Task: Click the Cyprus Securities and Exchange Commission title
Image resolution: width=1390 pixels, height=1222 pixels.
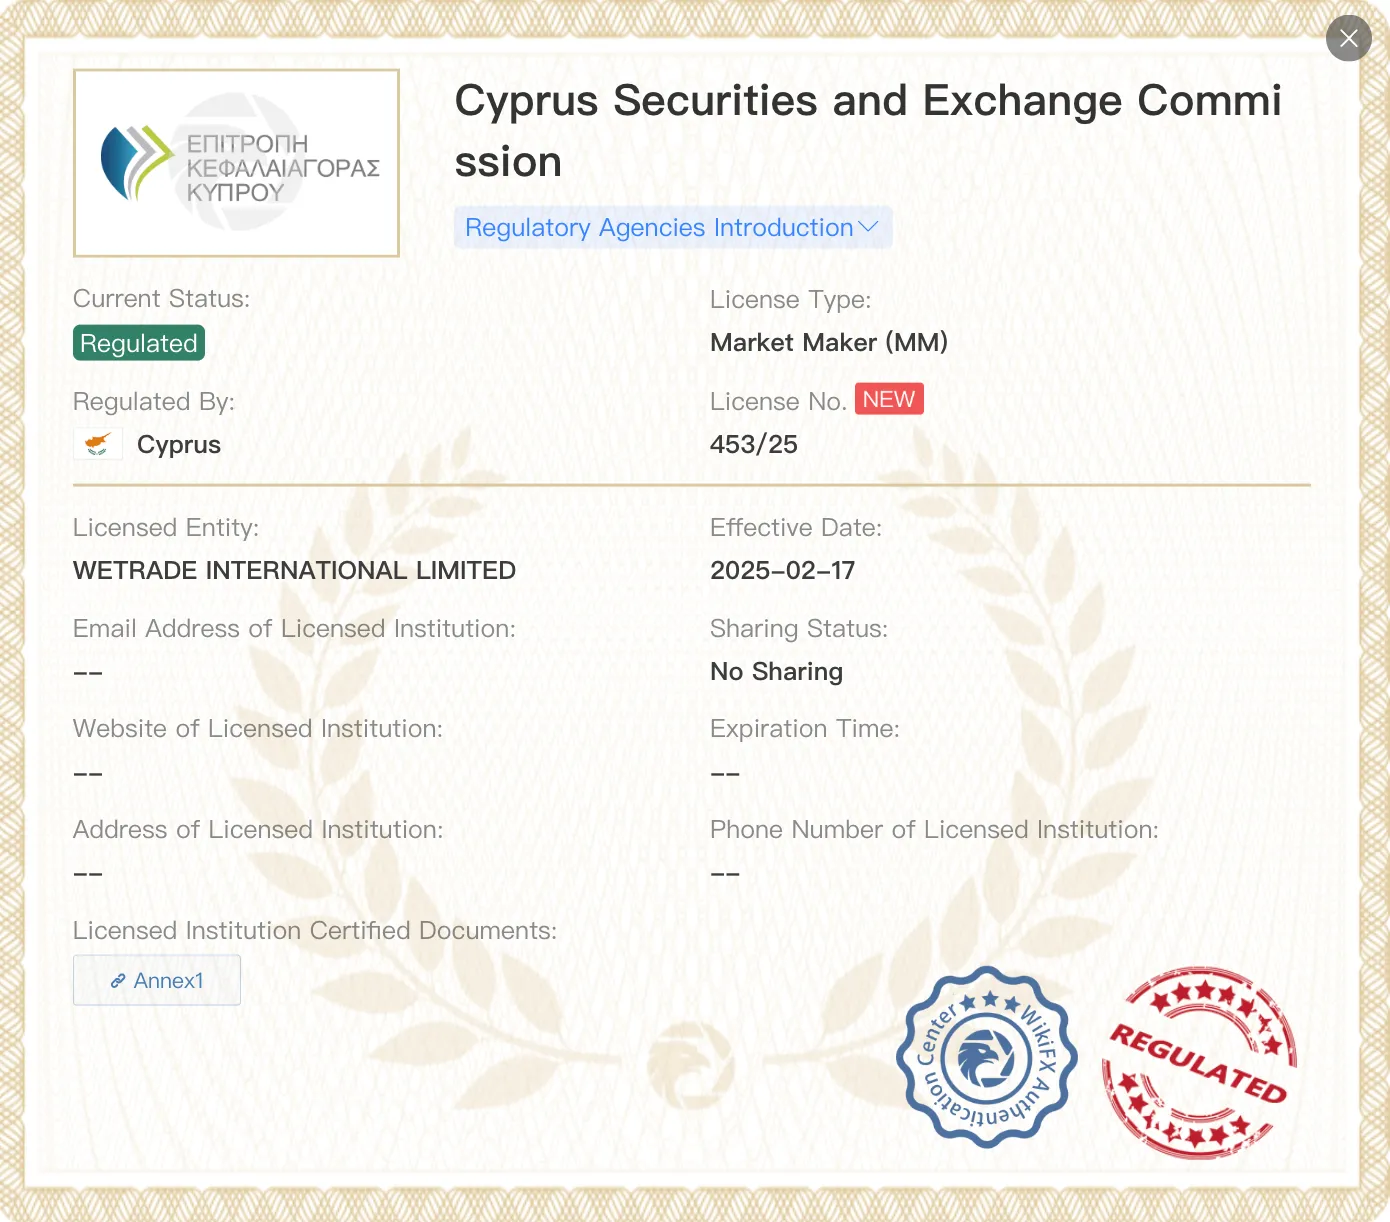Action: (x=868, y=131)
